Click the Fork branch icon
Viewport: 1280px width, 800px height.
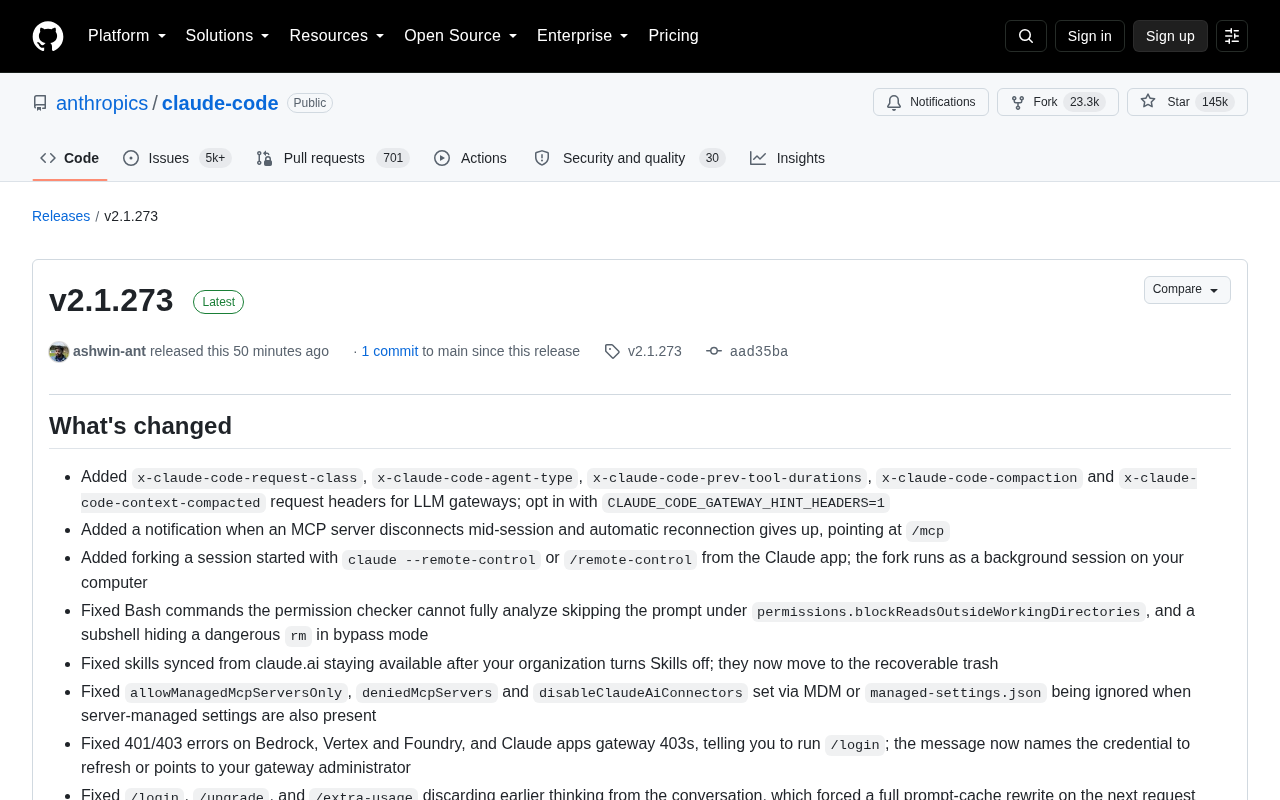tap(1018, 102)
